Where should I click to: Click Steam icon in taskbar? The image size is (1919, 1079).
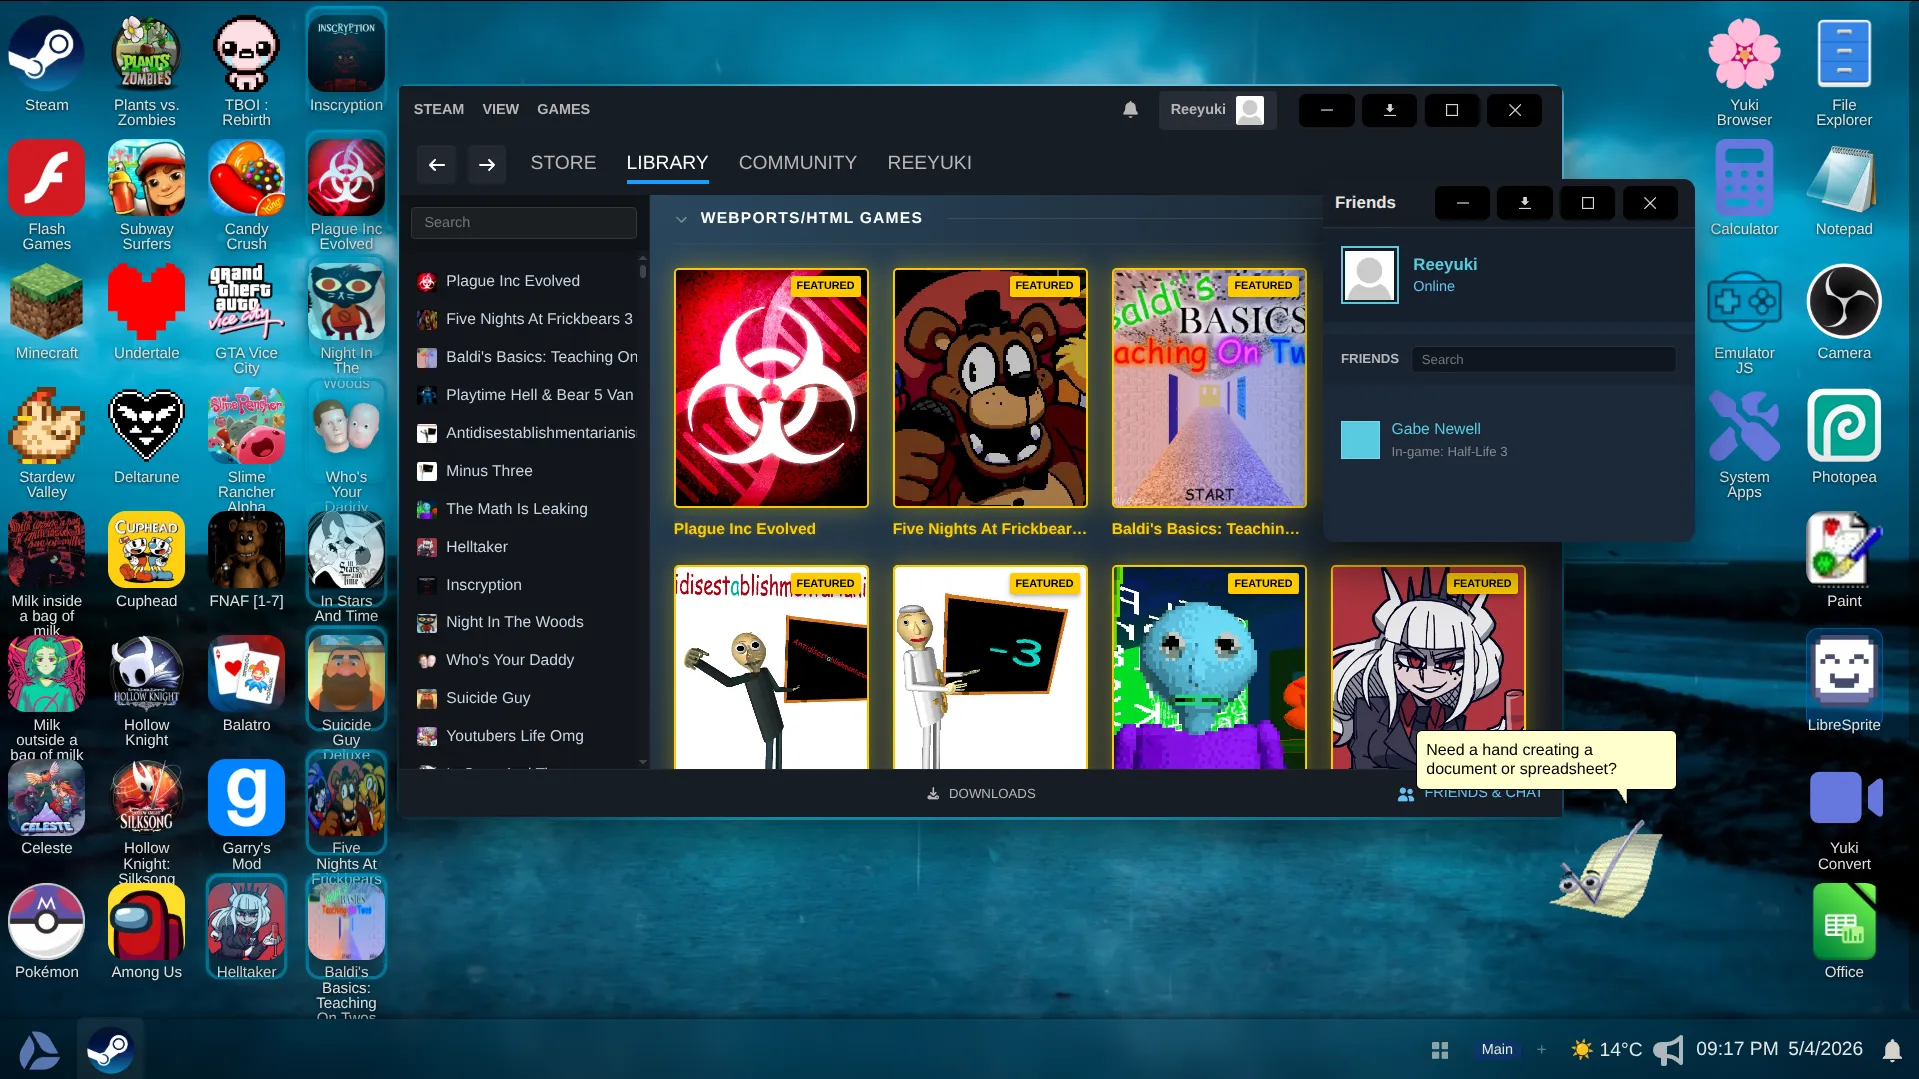110,1050
